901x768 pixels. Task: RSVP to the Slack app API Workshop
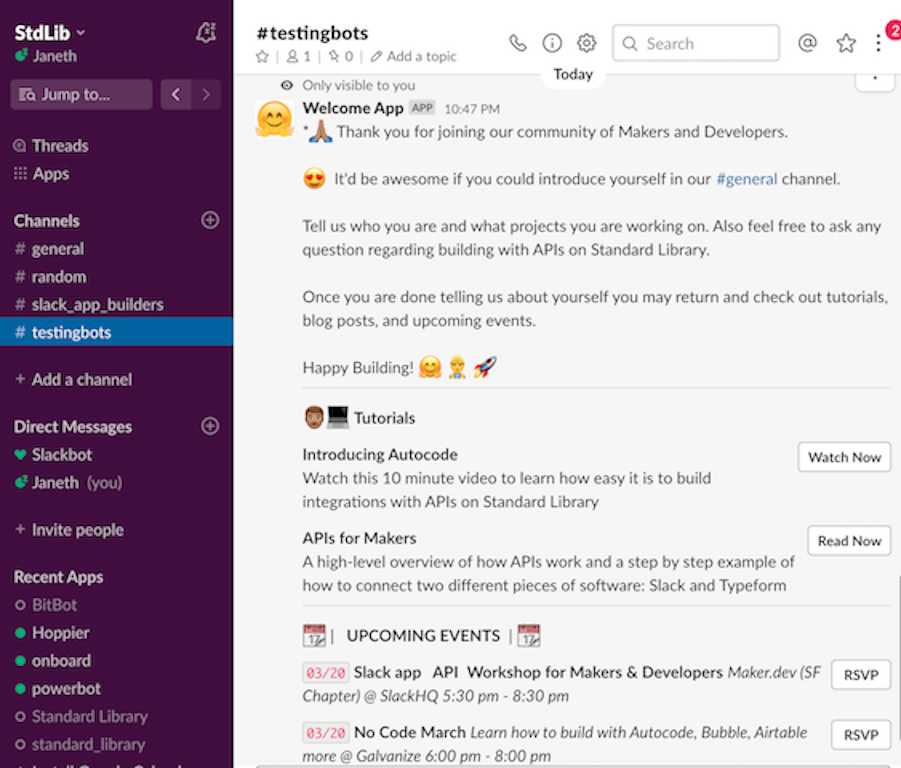pyautogui.click(x=861, y=675)
